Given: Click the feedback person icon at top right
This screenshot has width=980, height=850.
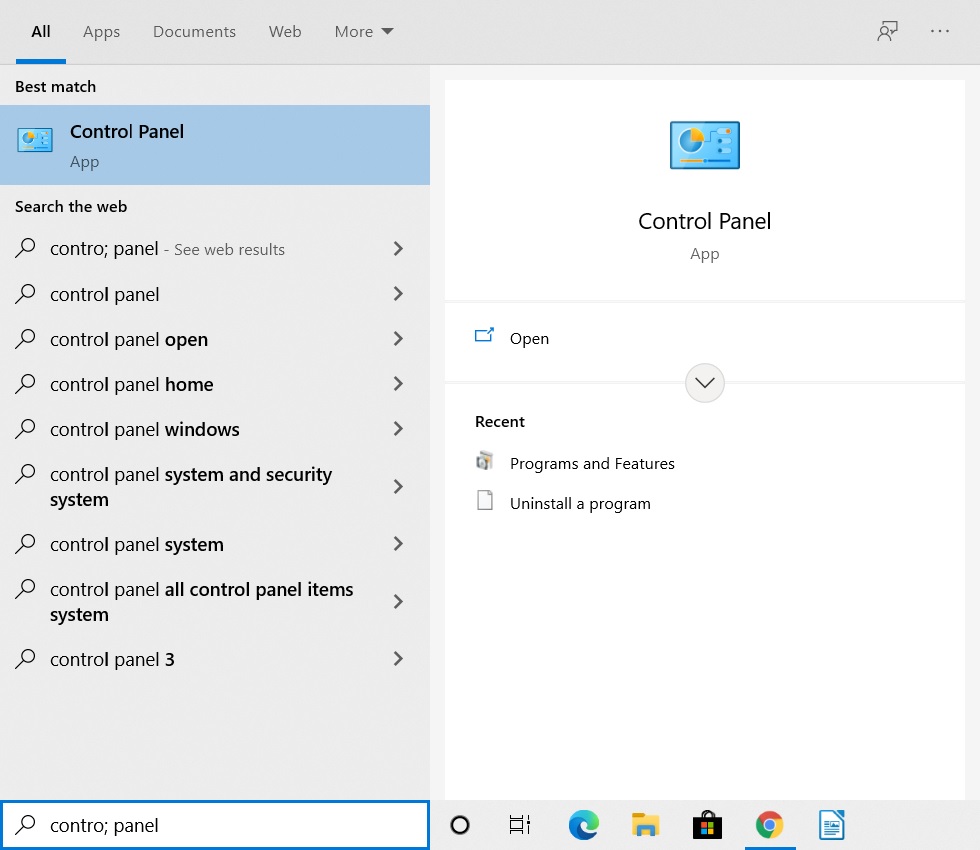Looking at the screenshot, I should tap(887, 31).
